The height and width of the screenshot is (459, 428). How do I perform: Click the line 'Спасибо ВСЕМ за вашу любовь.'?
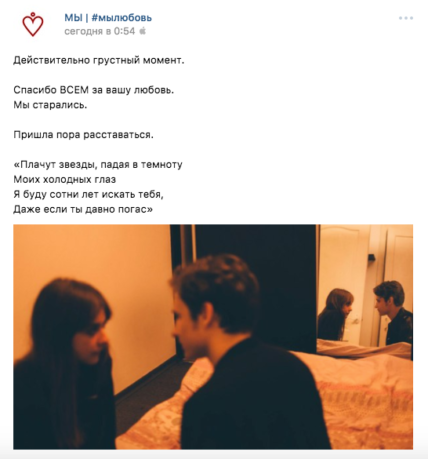94,90
